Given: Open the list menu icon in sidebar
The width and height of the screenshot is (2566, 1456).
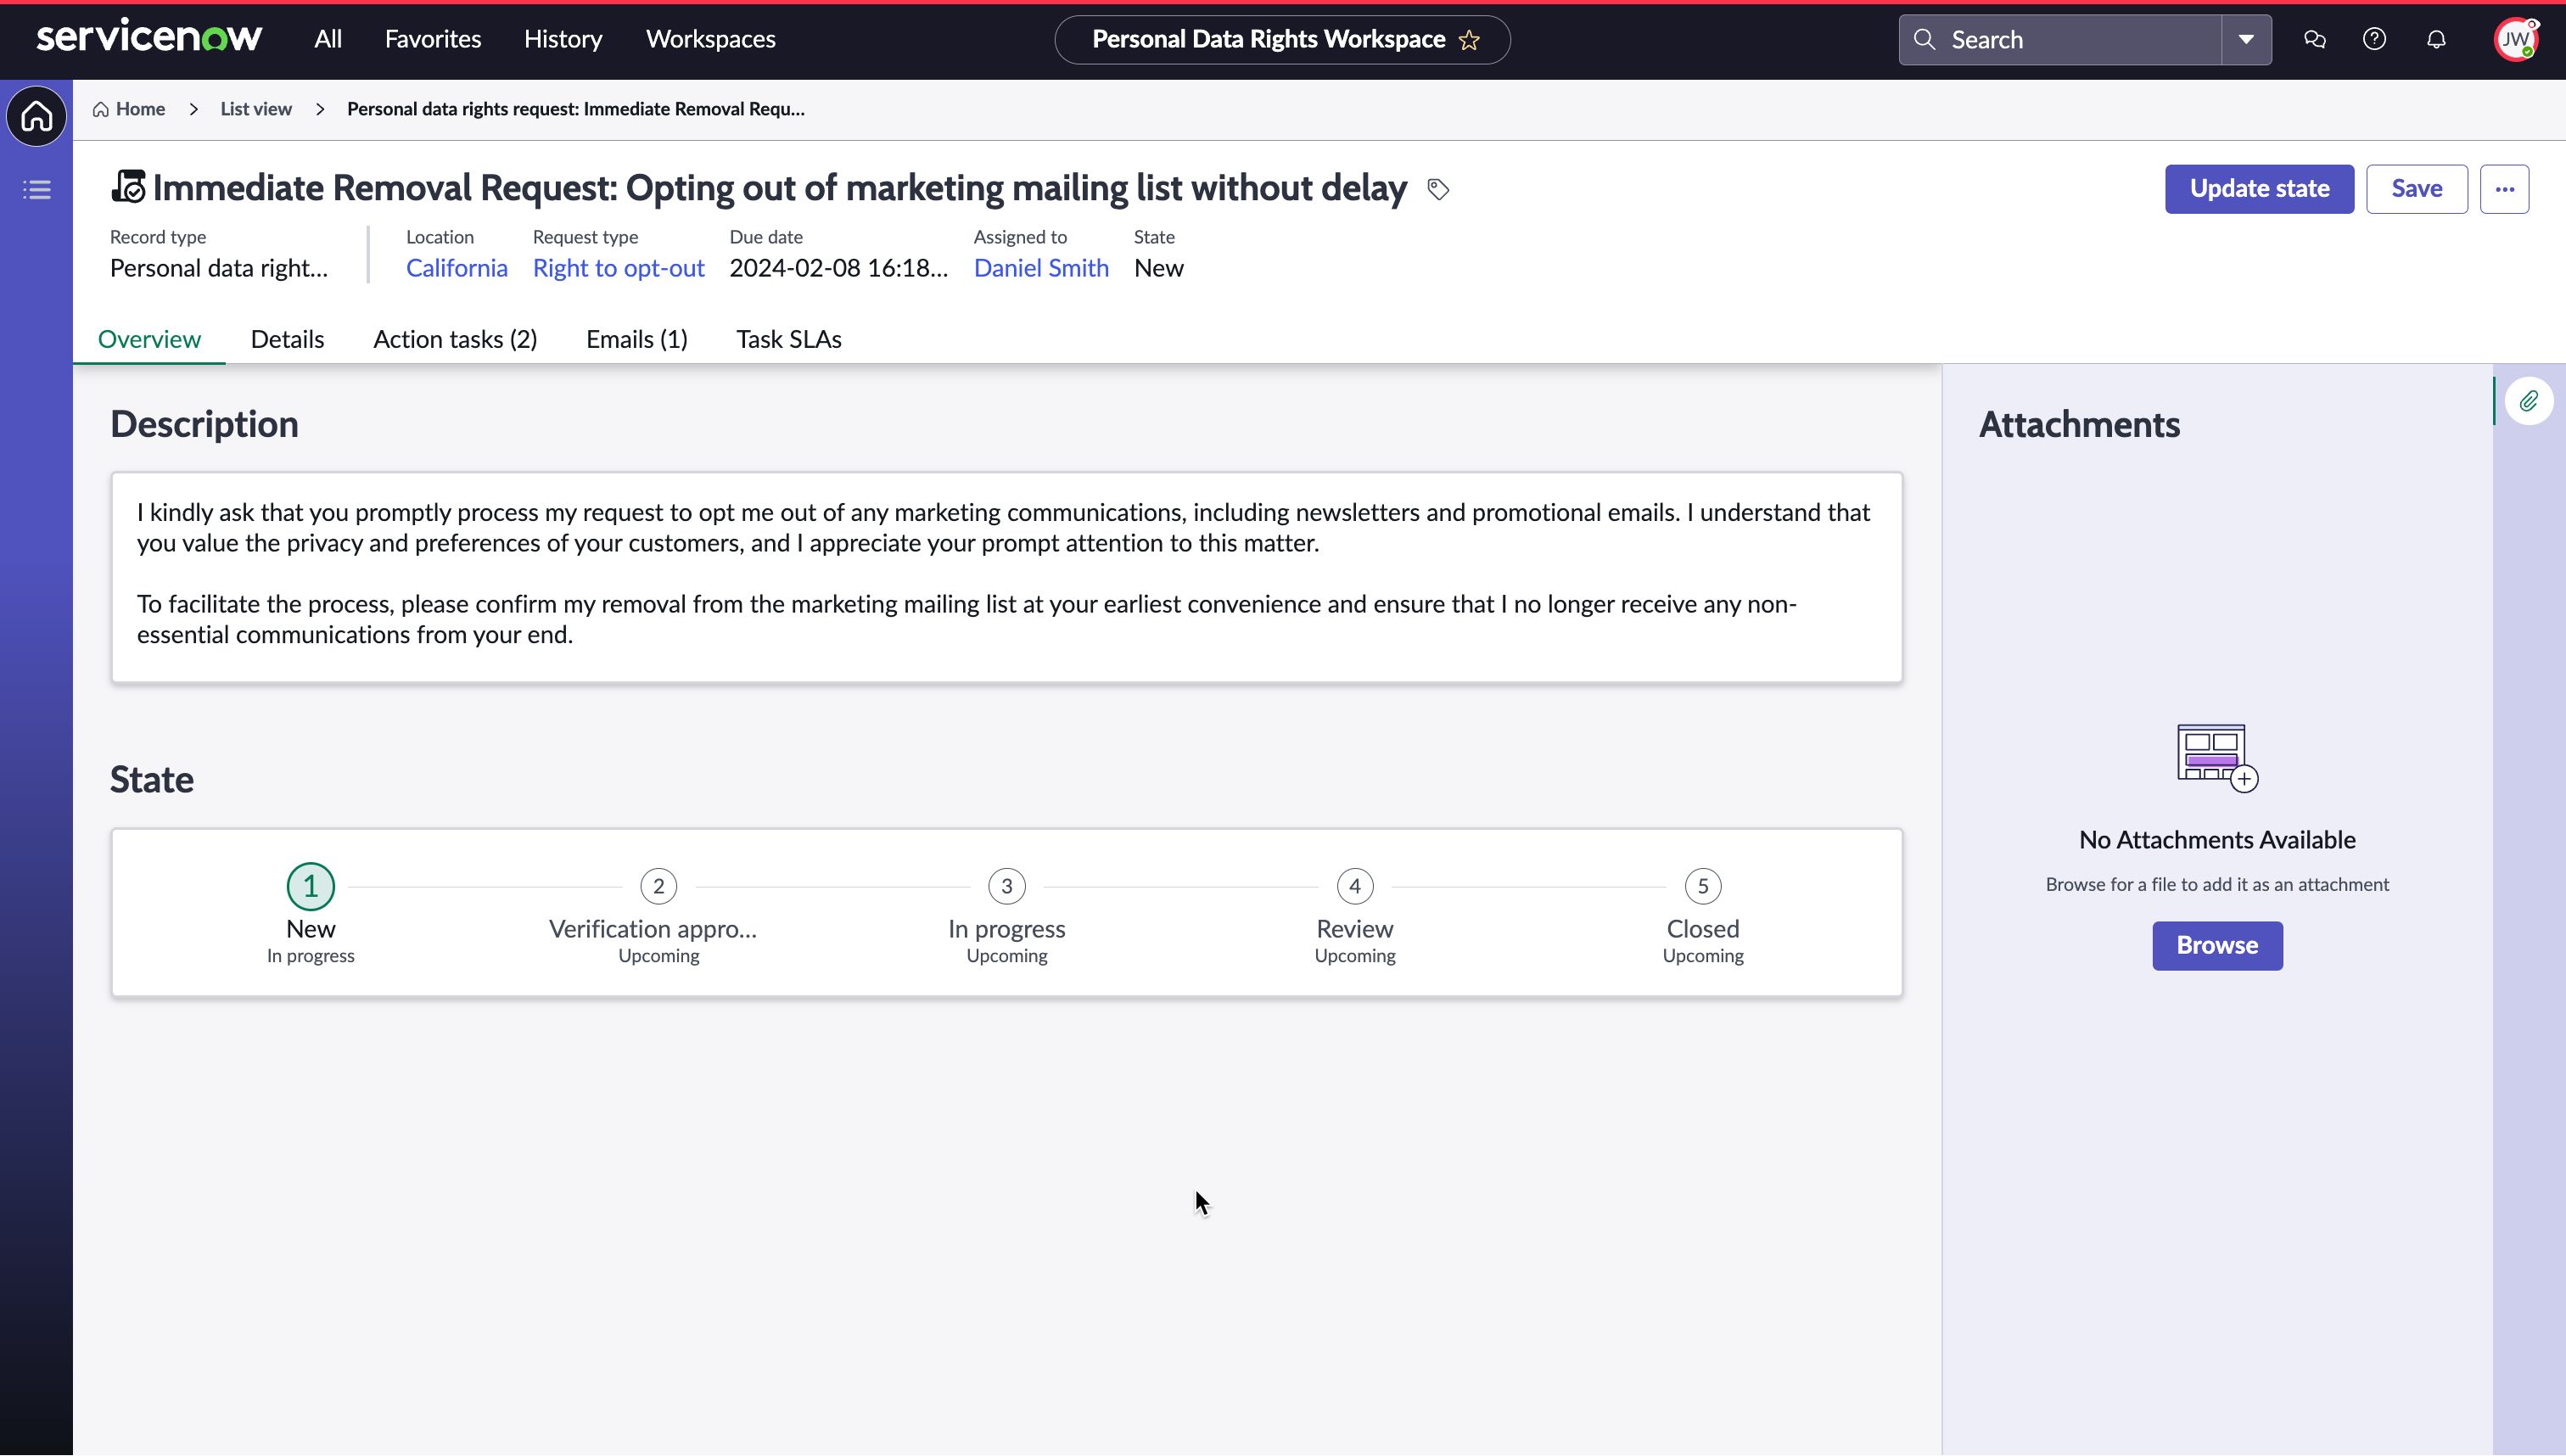Looking at the screenshot, I should [x=37, y=189].
